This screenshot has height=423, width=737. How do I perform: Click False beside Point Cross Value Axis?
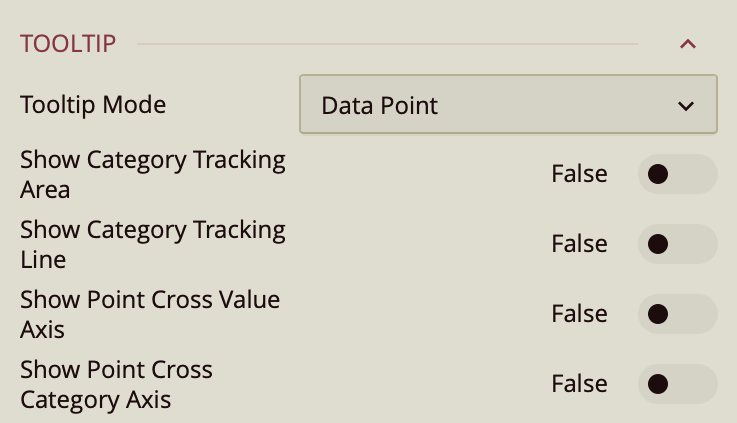point(579,314)
